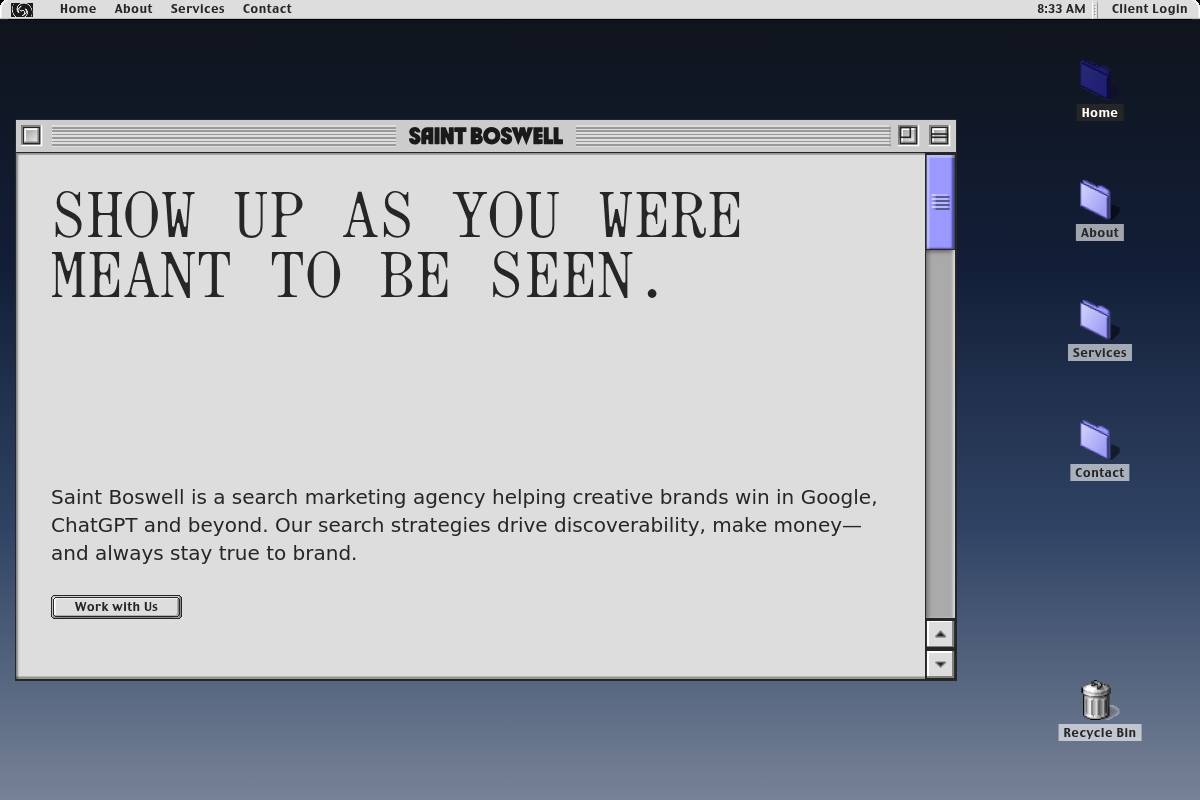The height and width of the screenshot is (800, 1200).
Task: Open the About menu in menu bar
Action: 133,9
